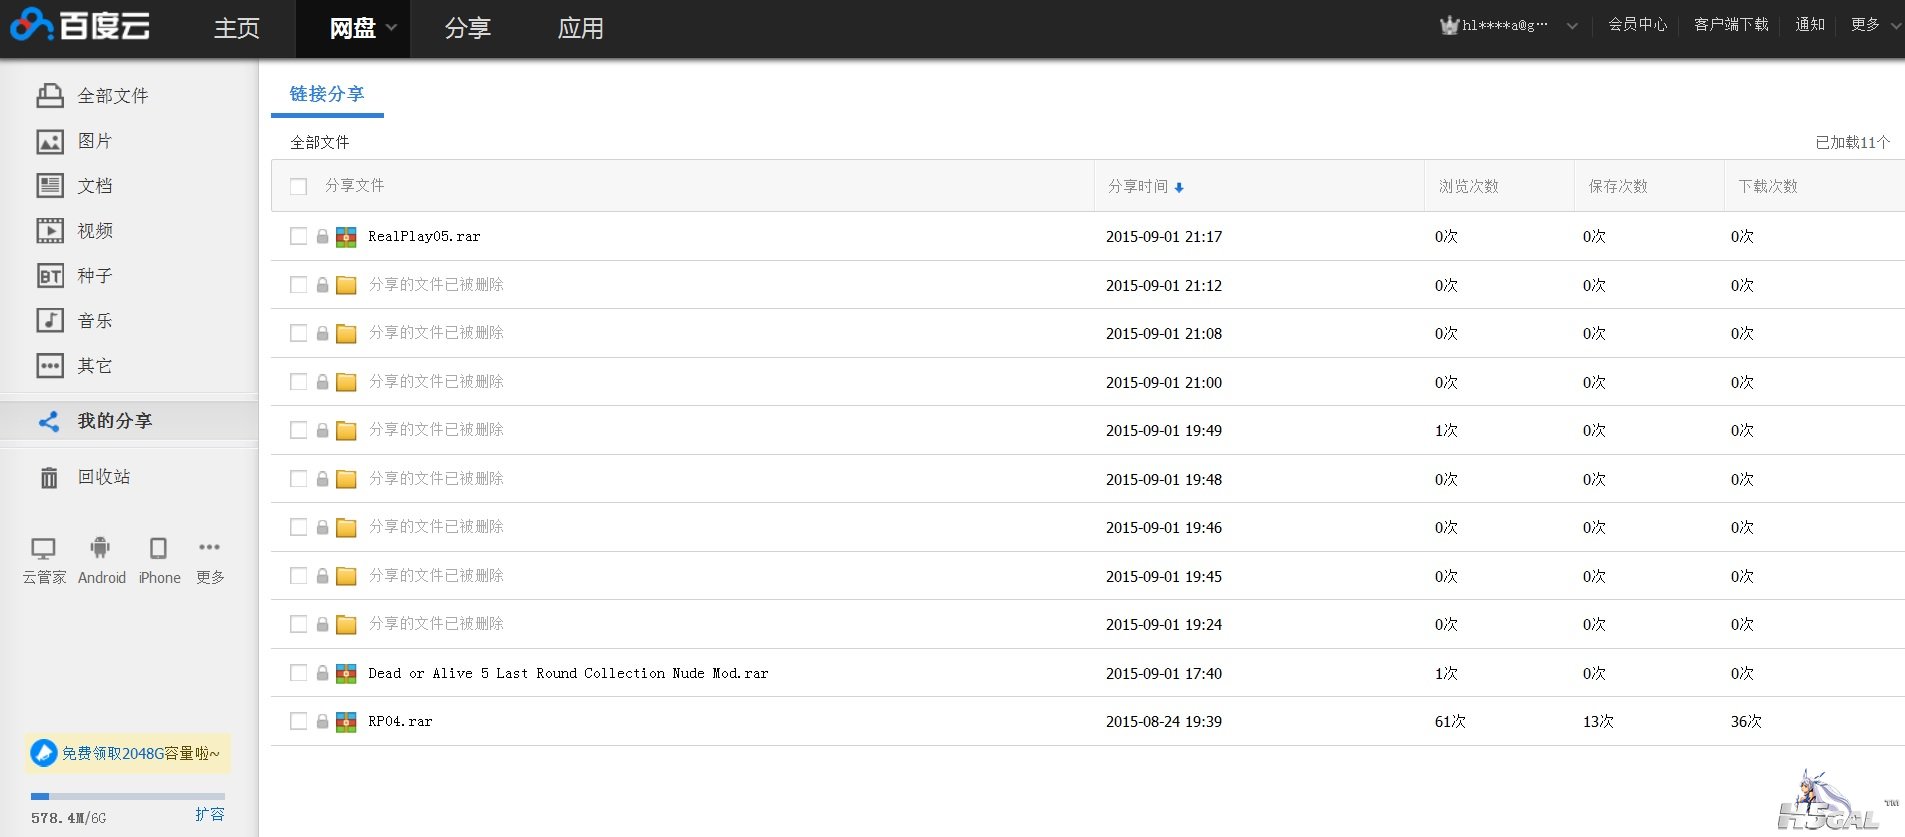Tick the checkbox for RealPlay05.rar
The height and width of the screenshot is (837, 1905).
[298, 236]
